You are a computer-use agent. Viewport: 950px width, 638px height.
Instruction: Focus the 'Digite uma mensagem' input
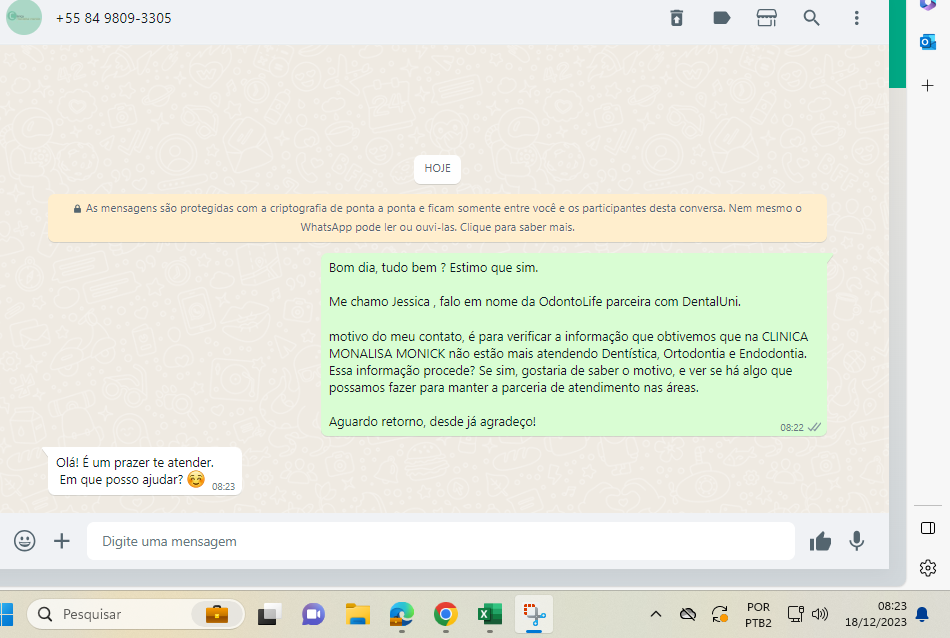[x=440, y=541]
